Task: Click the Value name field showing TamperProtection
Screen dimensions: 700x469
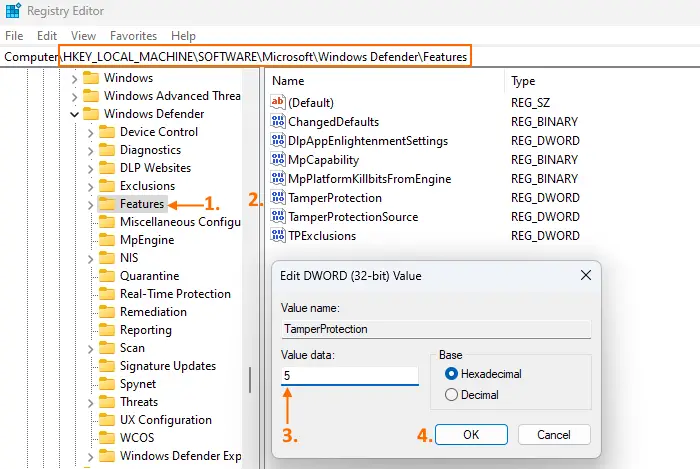Action: 436,329
